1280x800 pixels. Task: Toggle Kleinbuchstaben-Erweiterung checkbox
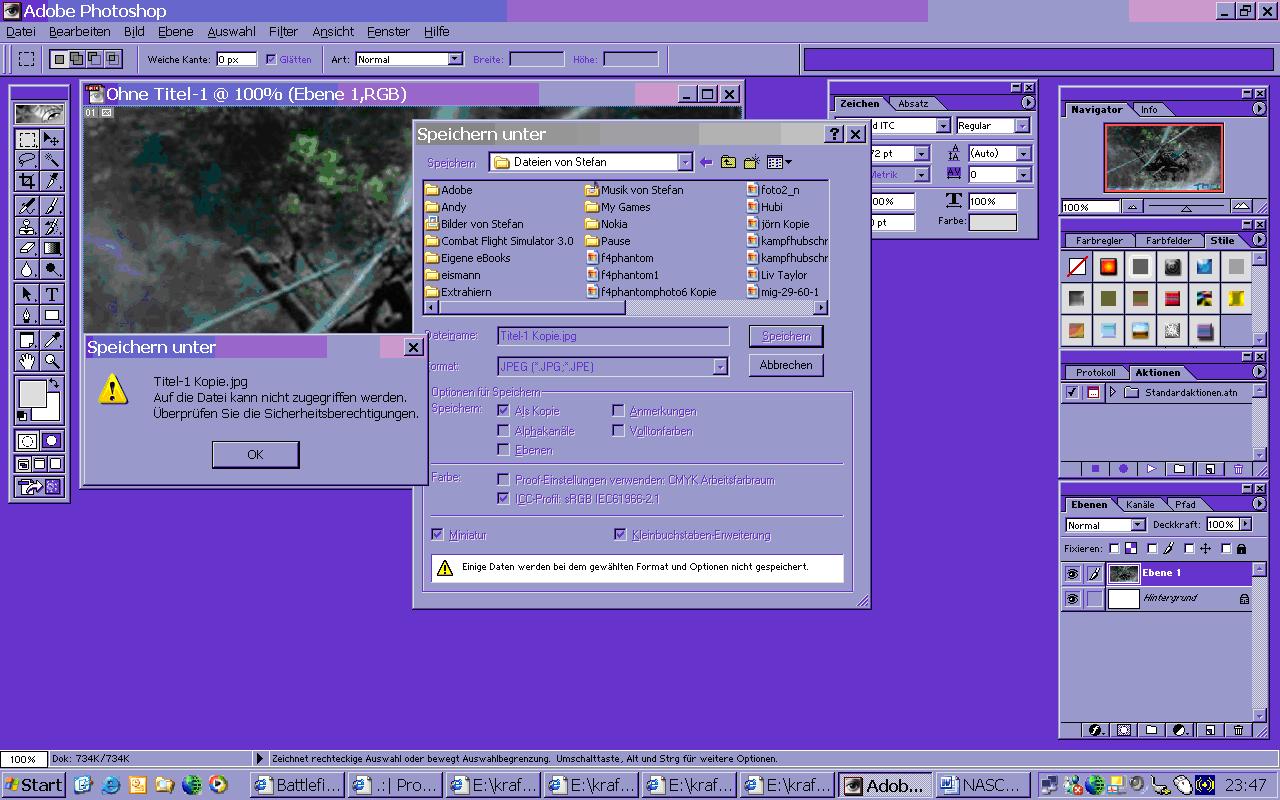[x=620, y=535]
